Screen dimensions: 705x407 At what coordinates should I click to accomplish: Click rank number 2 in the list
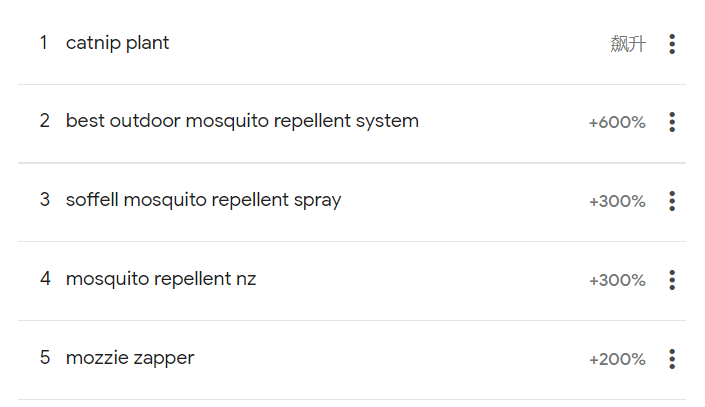[45, 121]
